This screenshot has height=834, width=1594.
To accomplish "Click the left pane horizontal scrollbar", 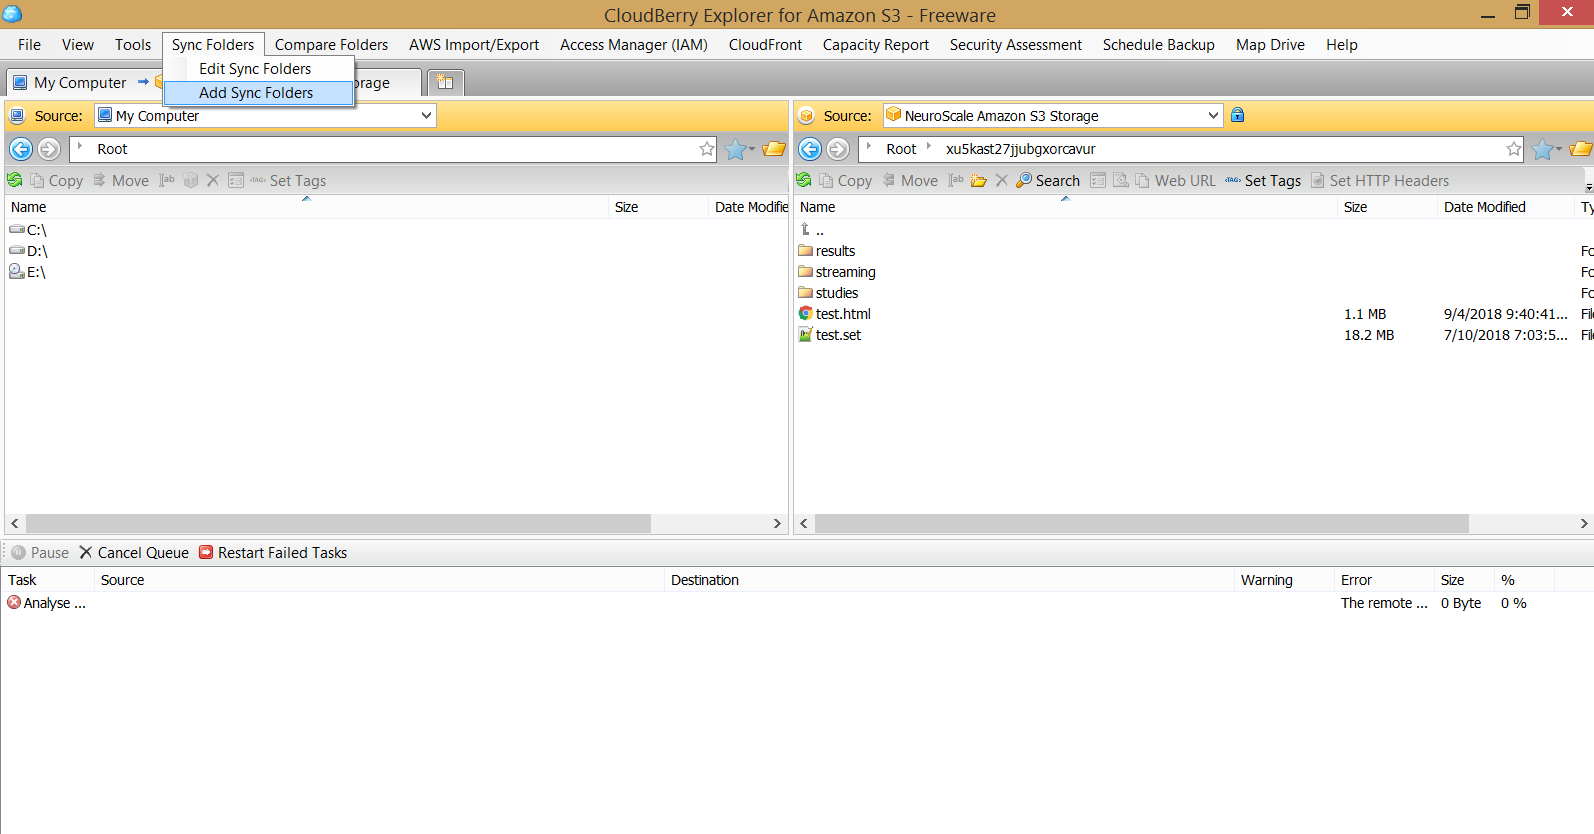I will click(338, 523).
